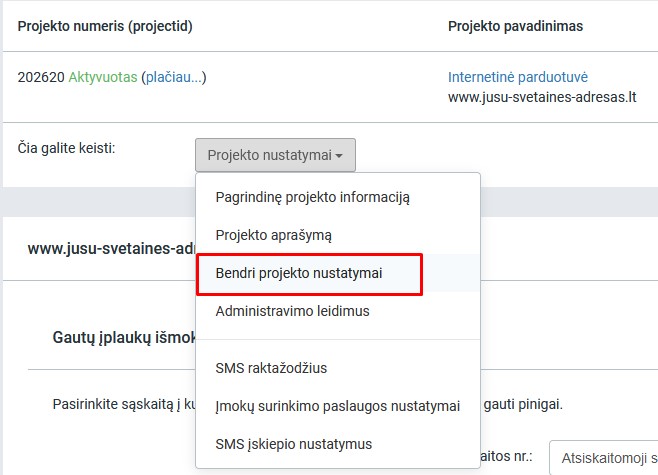Select Pagrindinę projekto informaciją menu entry
Screen dimensions: 658x475
pyautogui.click(x=313, y=197)
